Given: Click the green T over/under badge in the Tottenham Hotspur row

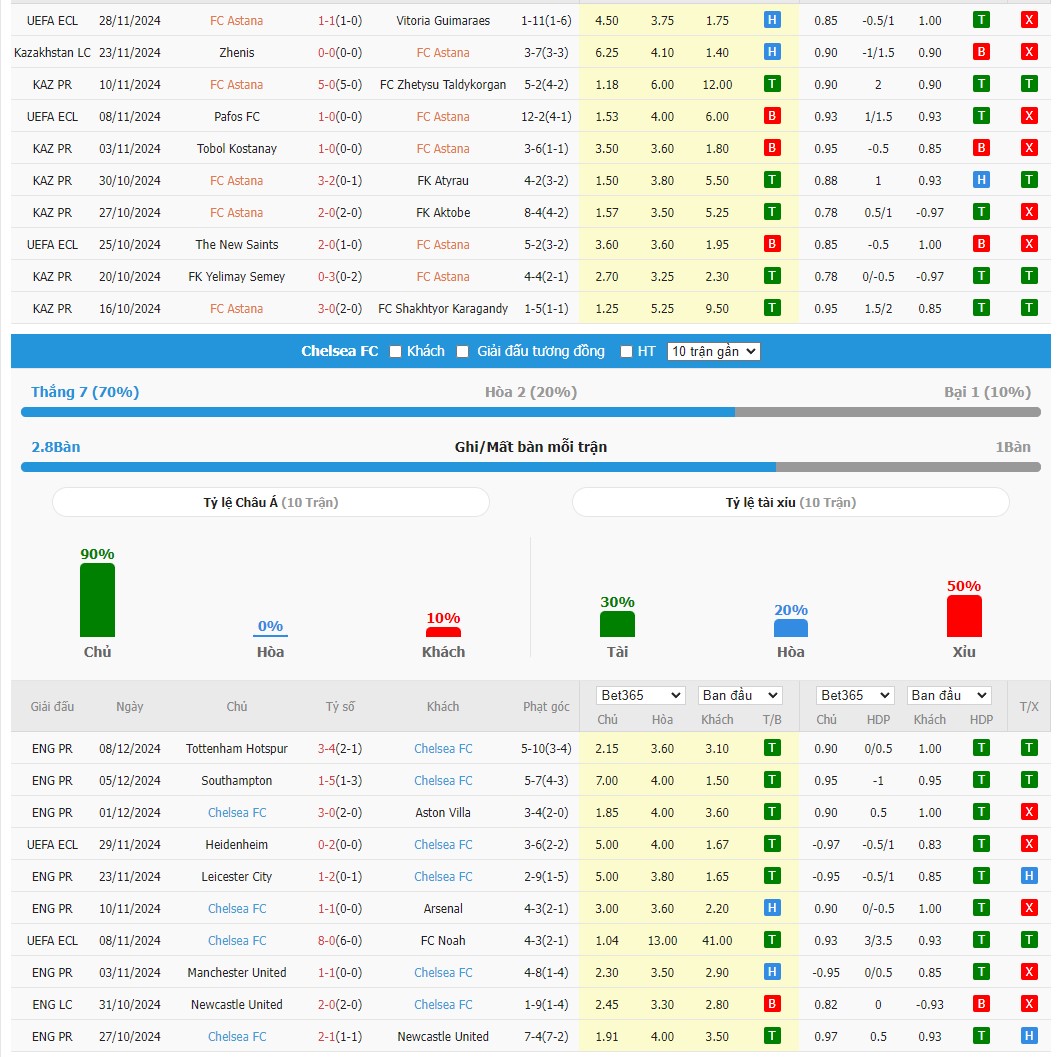Looking at the screenshot, I should tap(1029, 748).
